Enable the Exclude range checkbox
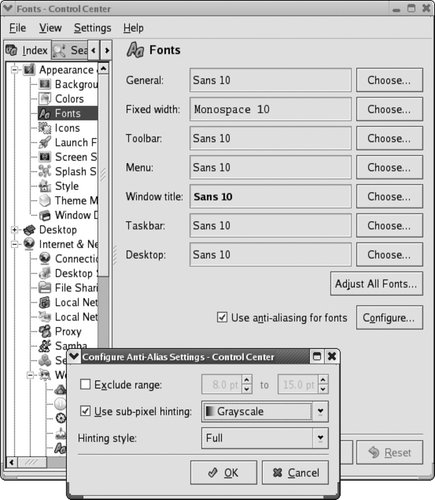Image resolution: width=435 pixels, height=500 pixels. 85,384
